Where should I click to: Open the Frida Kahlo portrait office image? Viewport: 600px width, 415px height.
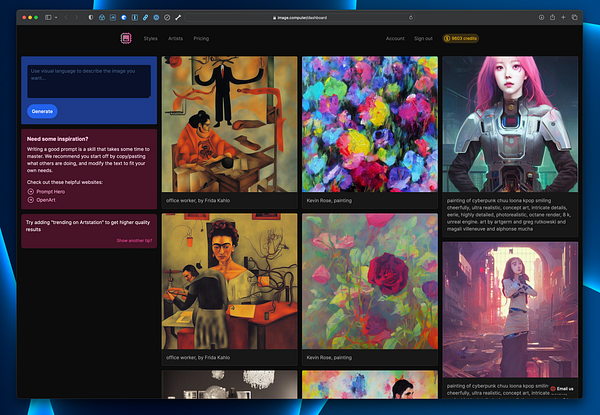pyautogui.click(x=229, y=281)
